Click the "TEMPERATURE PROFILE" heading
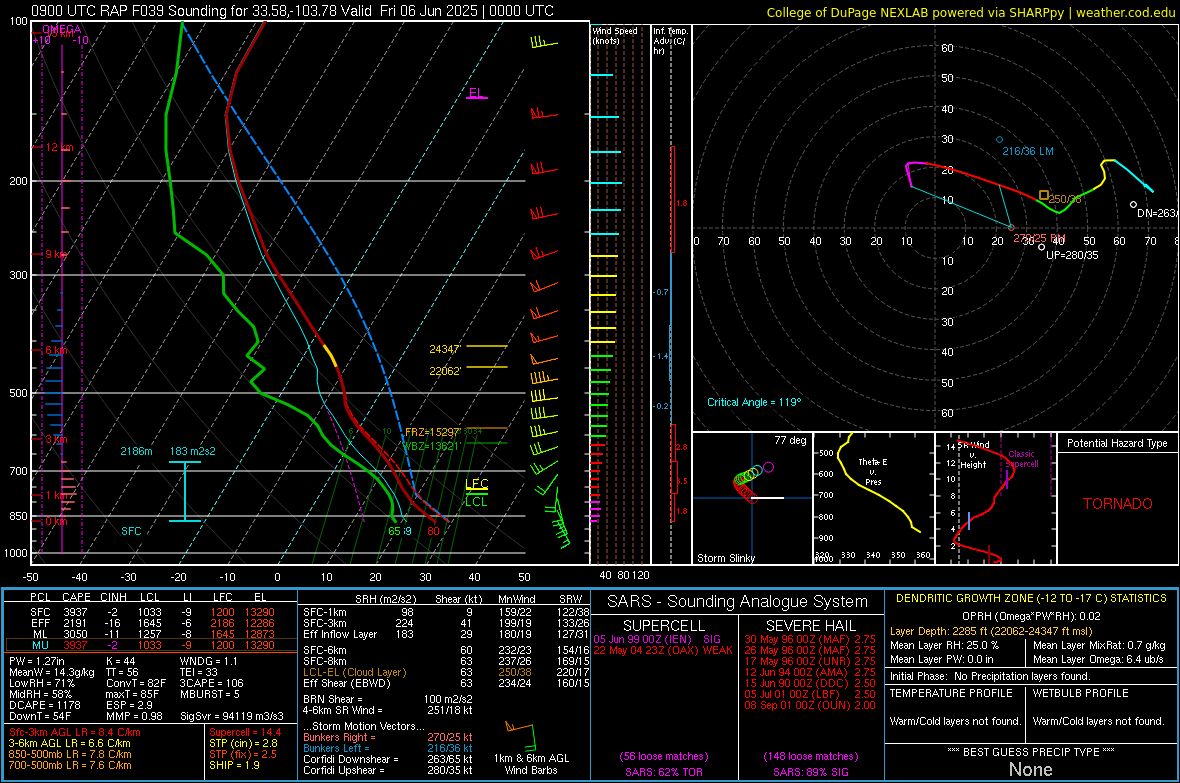This screenshot has height=783, width=1180. click(x=951, y=693)
